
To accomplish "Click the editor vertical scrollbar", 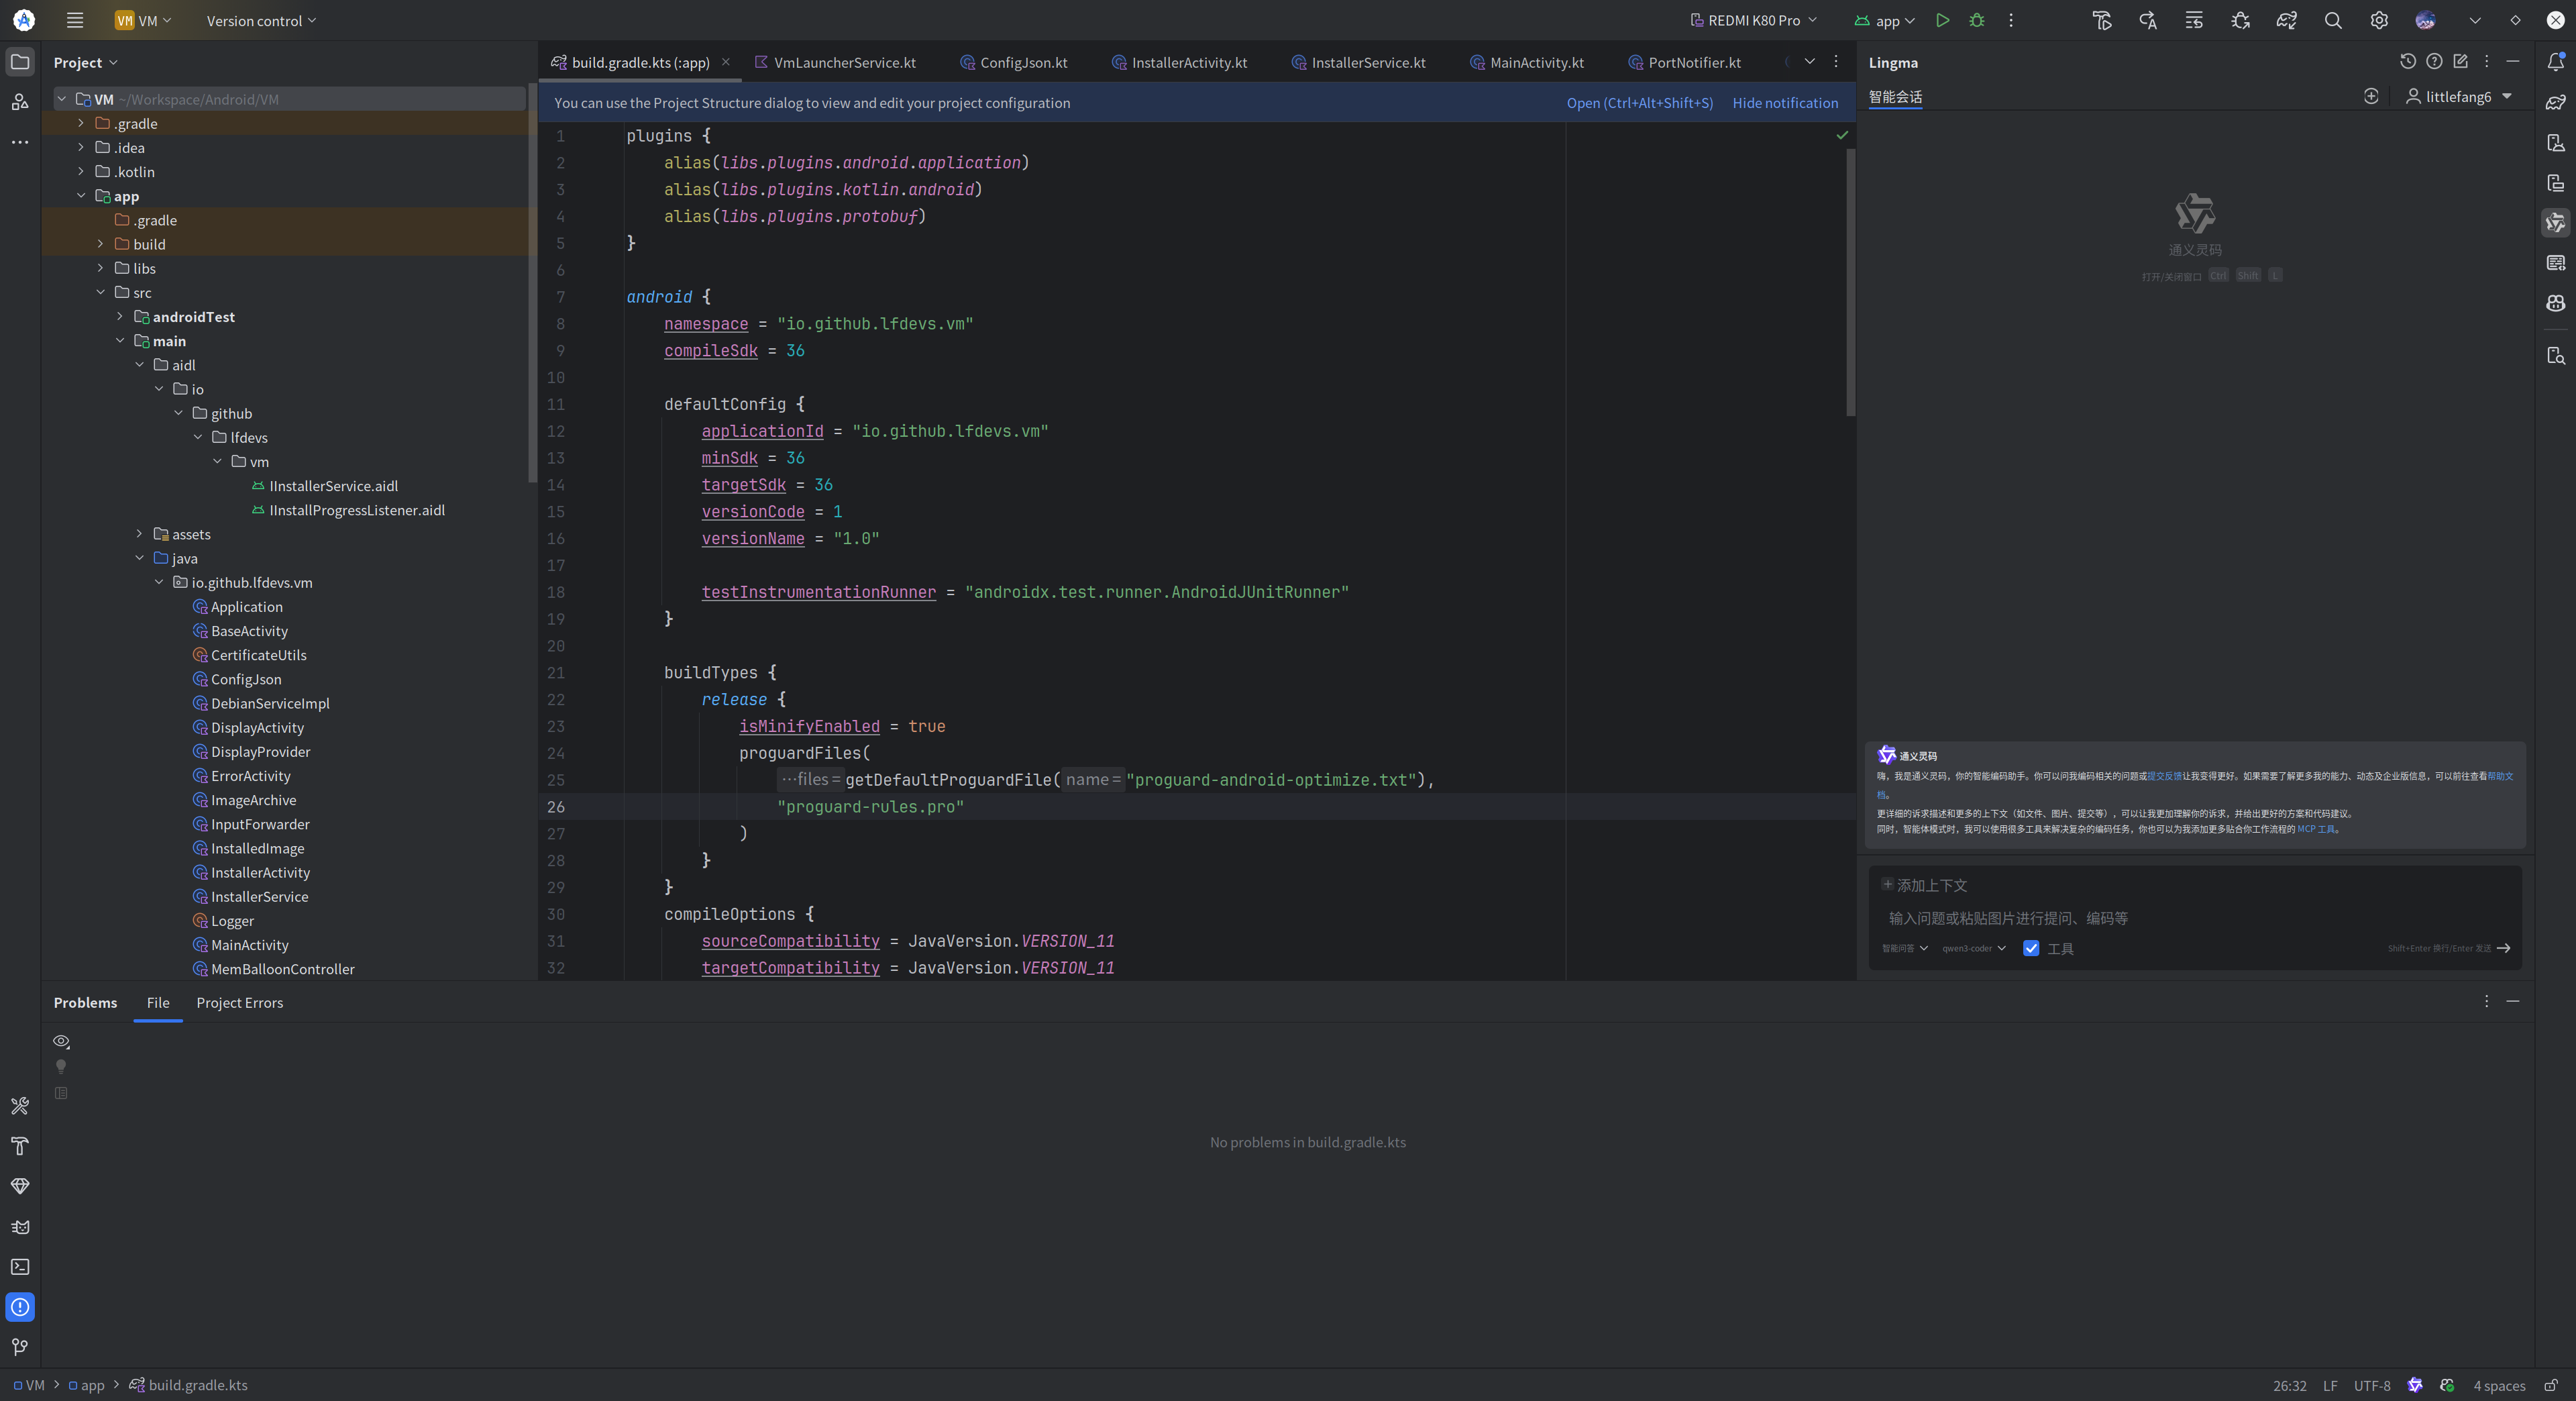I will point(1850,282).
